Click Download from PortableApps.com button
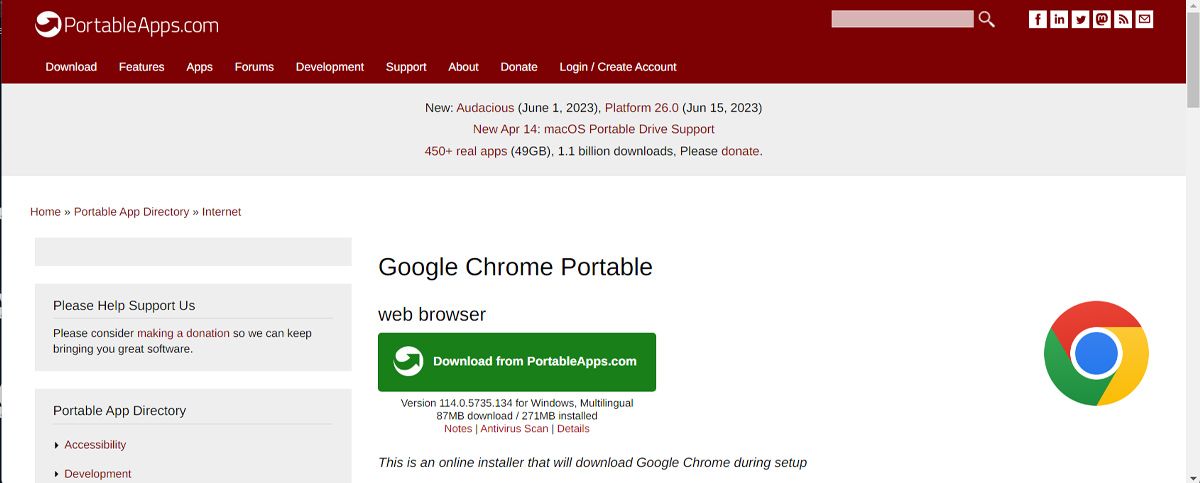 pyautogui.click(x=517, y=362)
